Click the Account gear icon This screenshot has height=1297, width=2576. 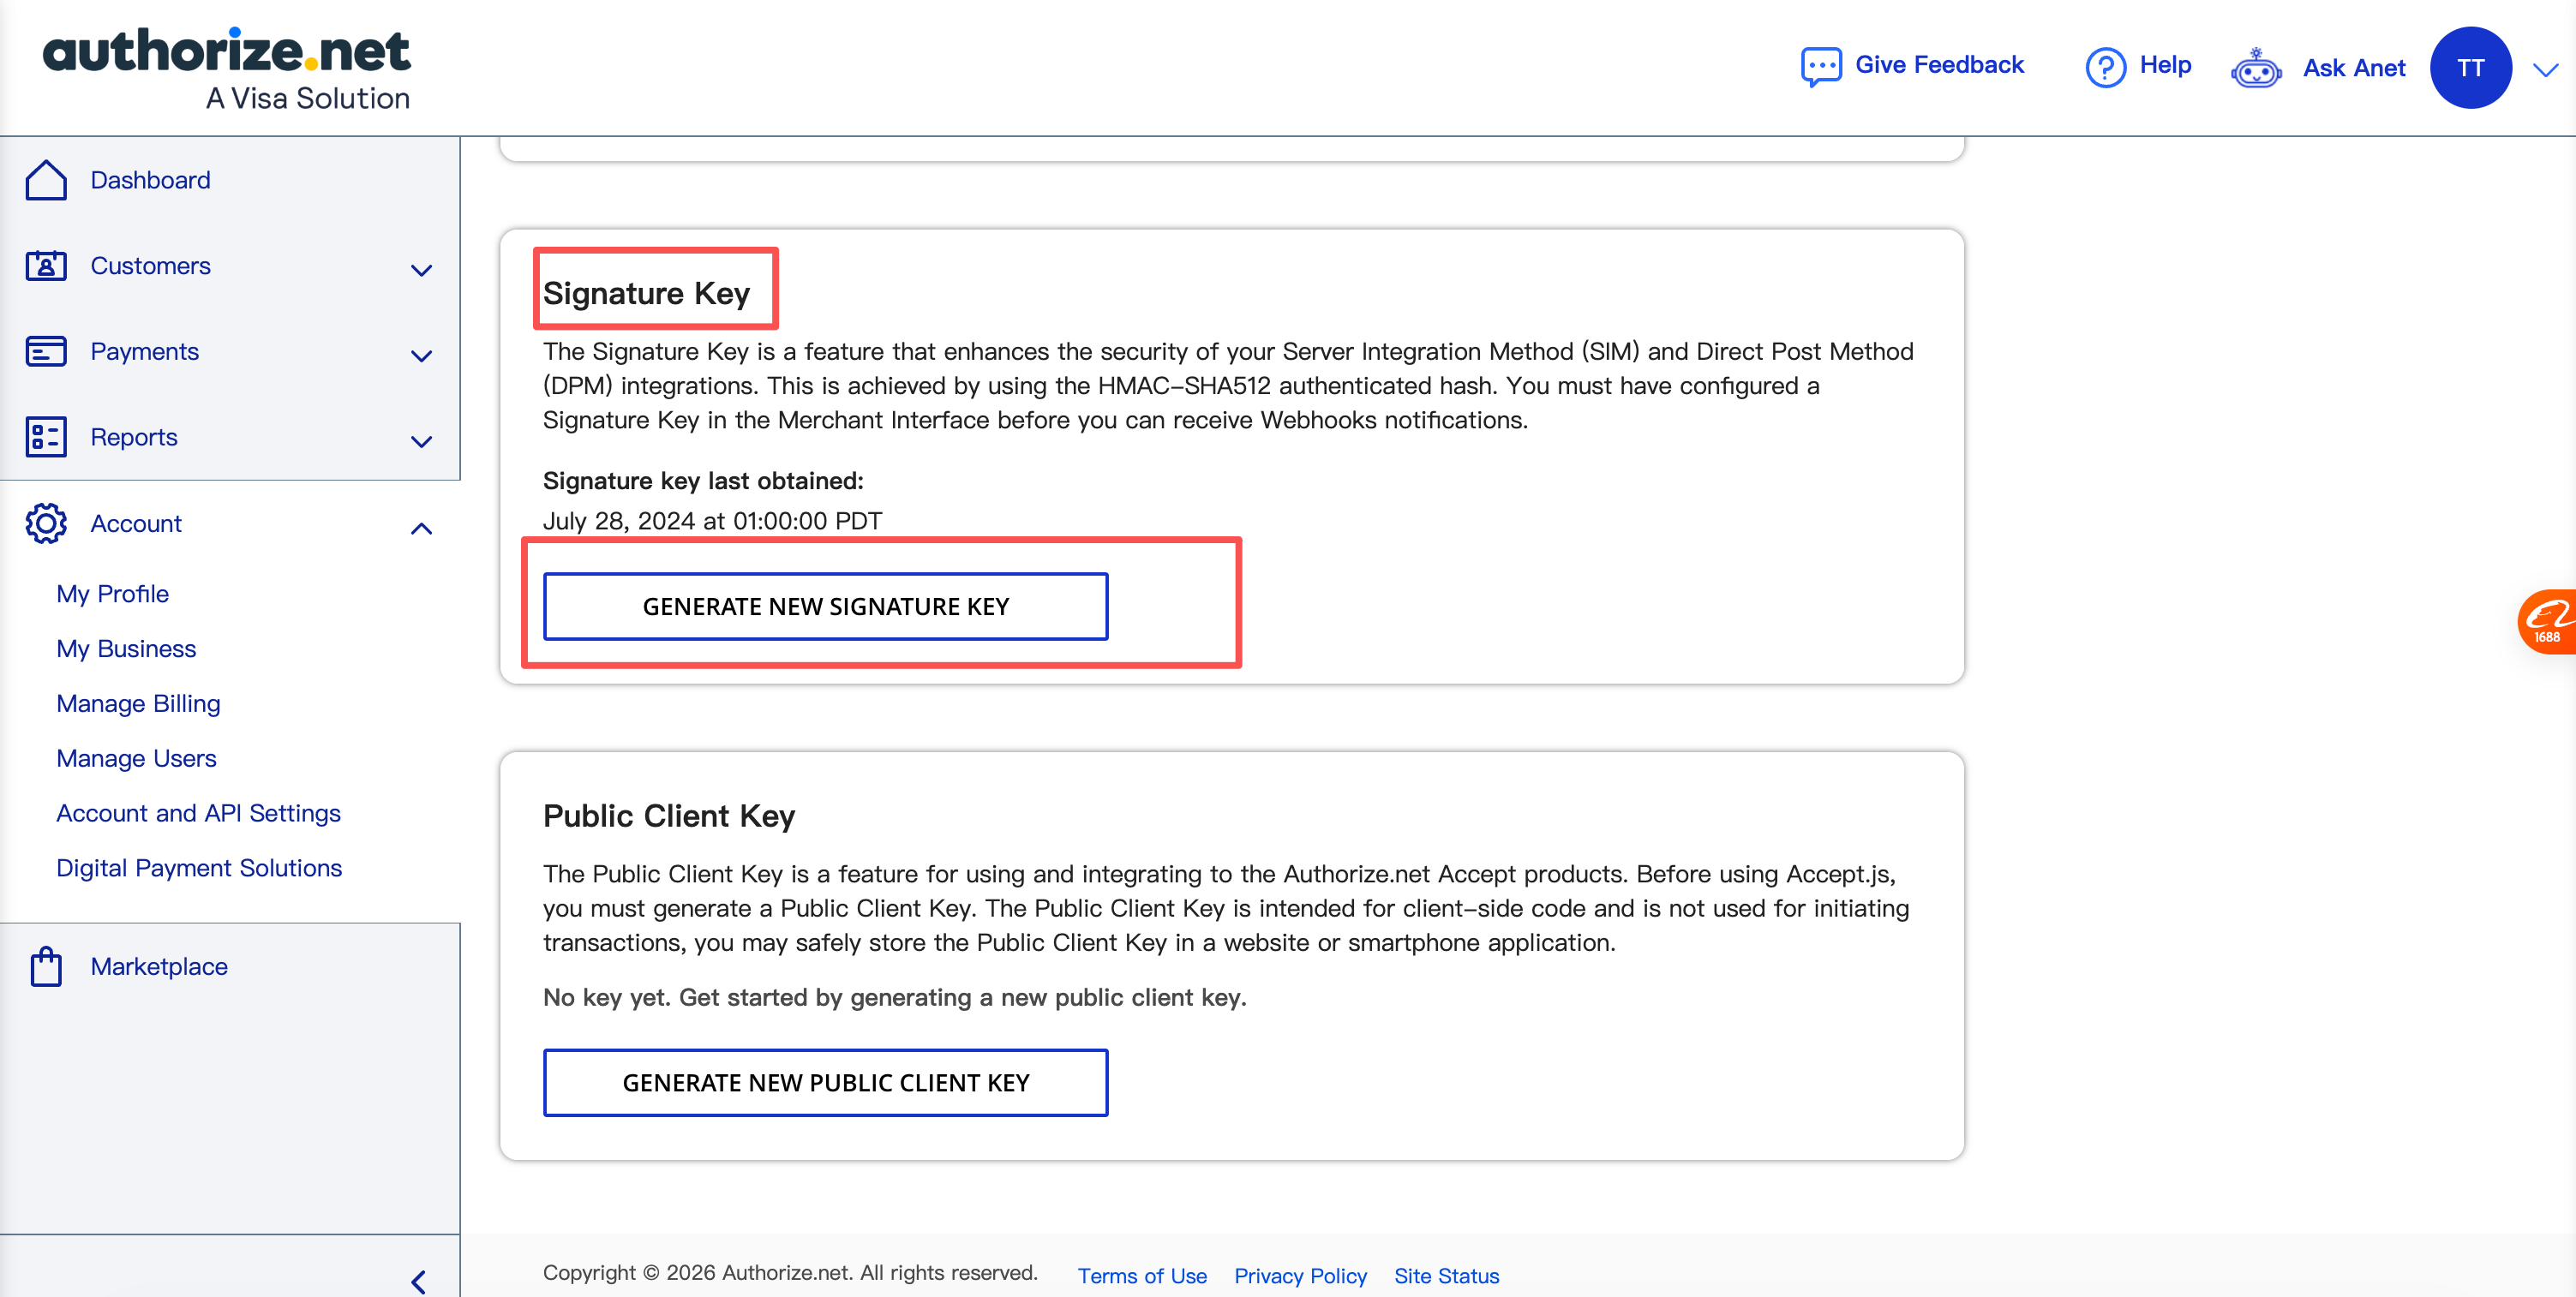[x=46, y=523]
